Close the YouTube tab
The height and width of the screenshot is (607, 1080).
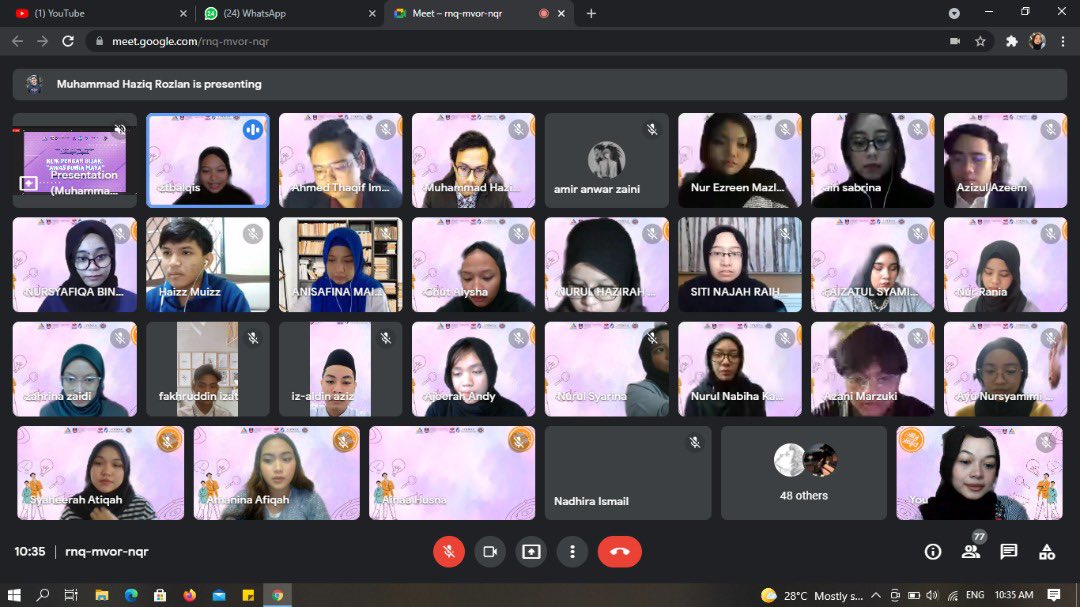183,13
